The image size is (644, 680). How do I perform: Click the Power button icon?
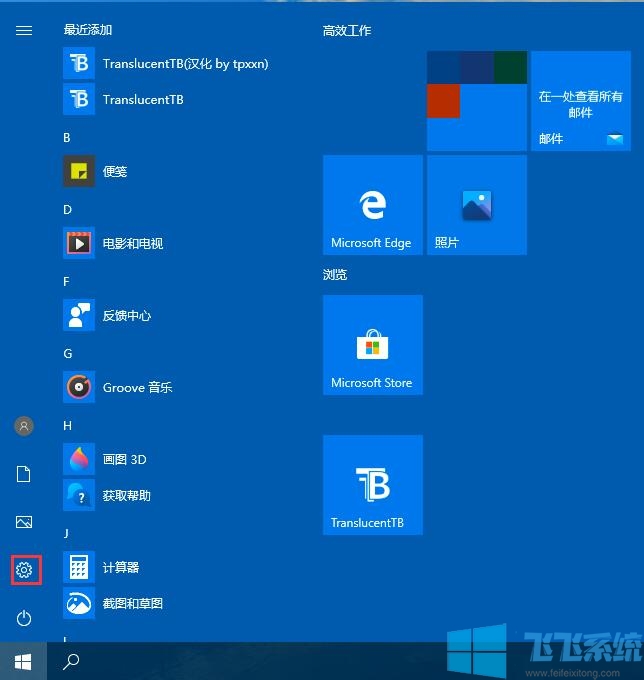(24, 618)
